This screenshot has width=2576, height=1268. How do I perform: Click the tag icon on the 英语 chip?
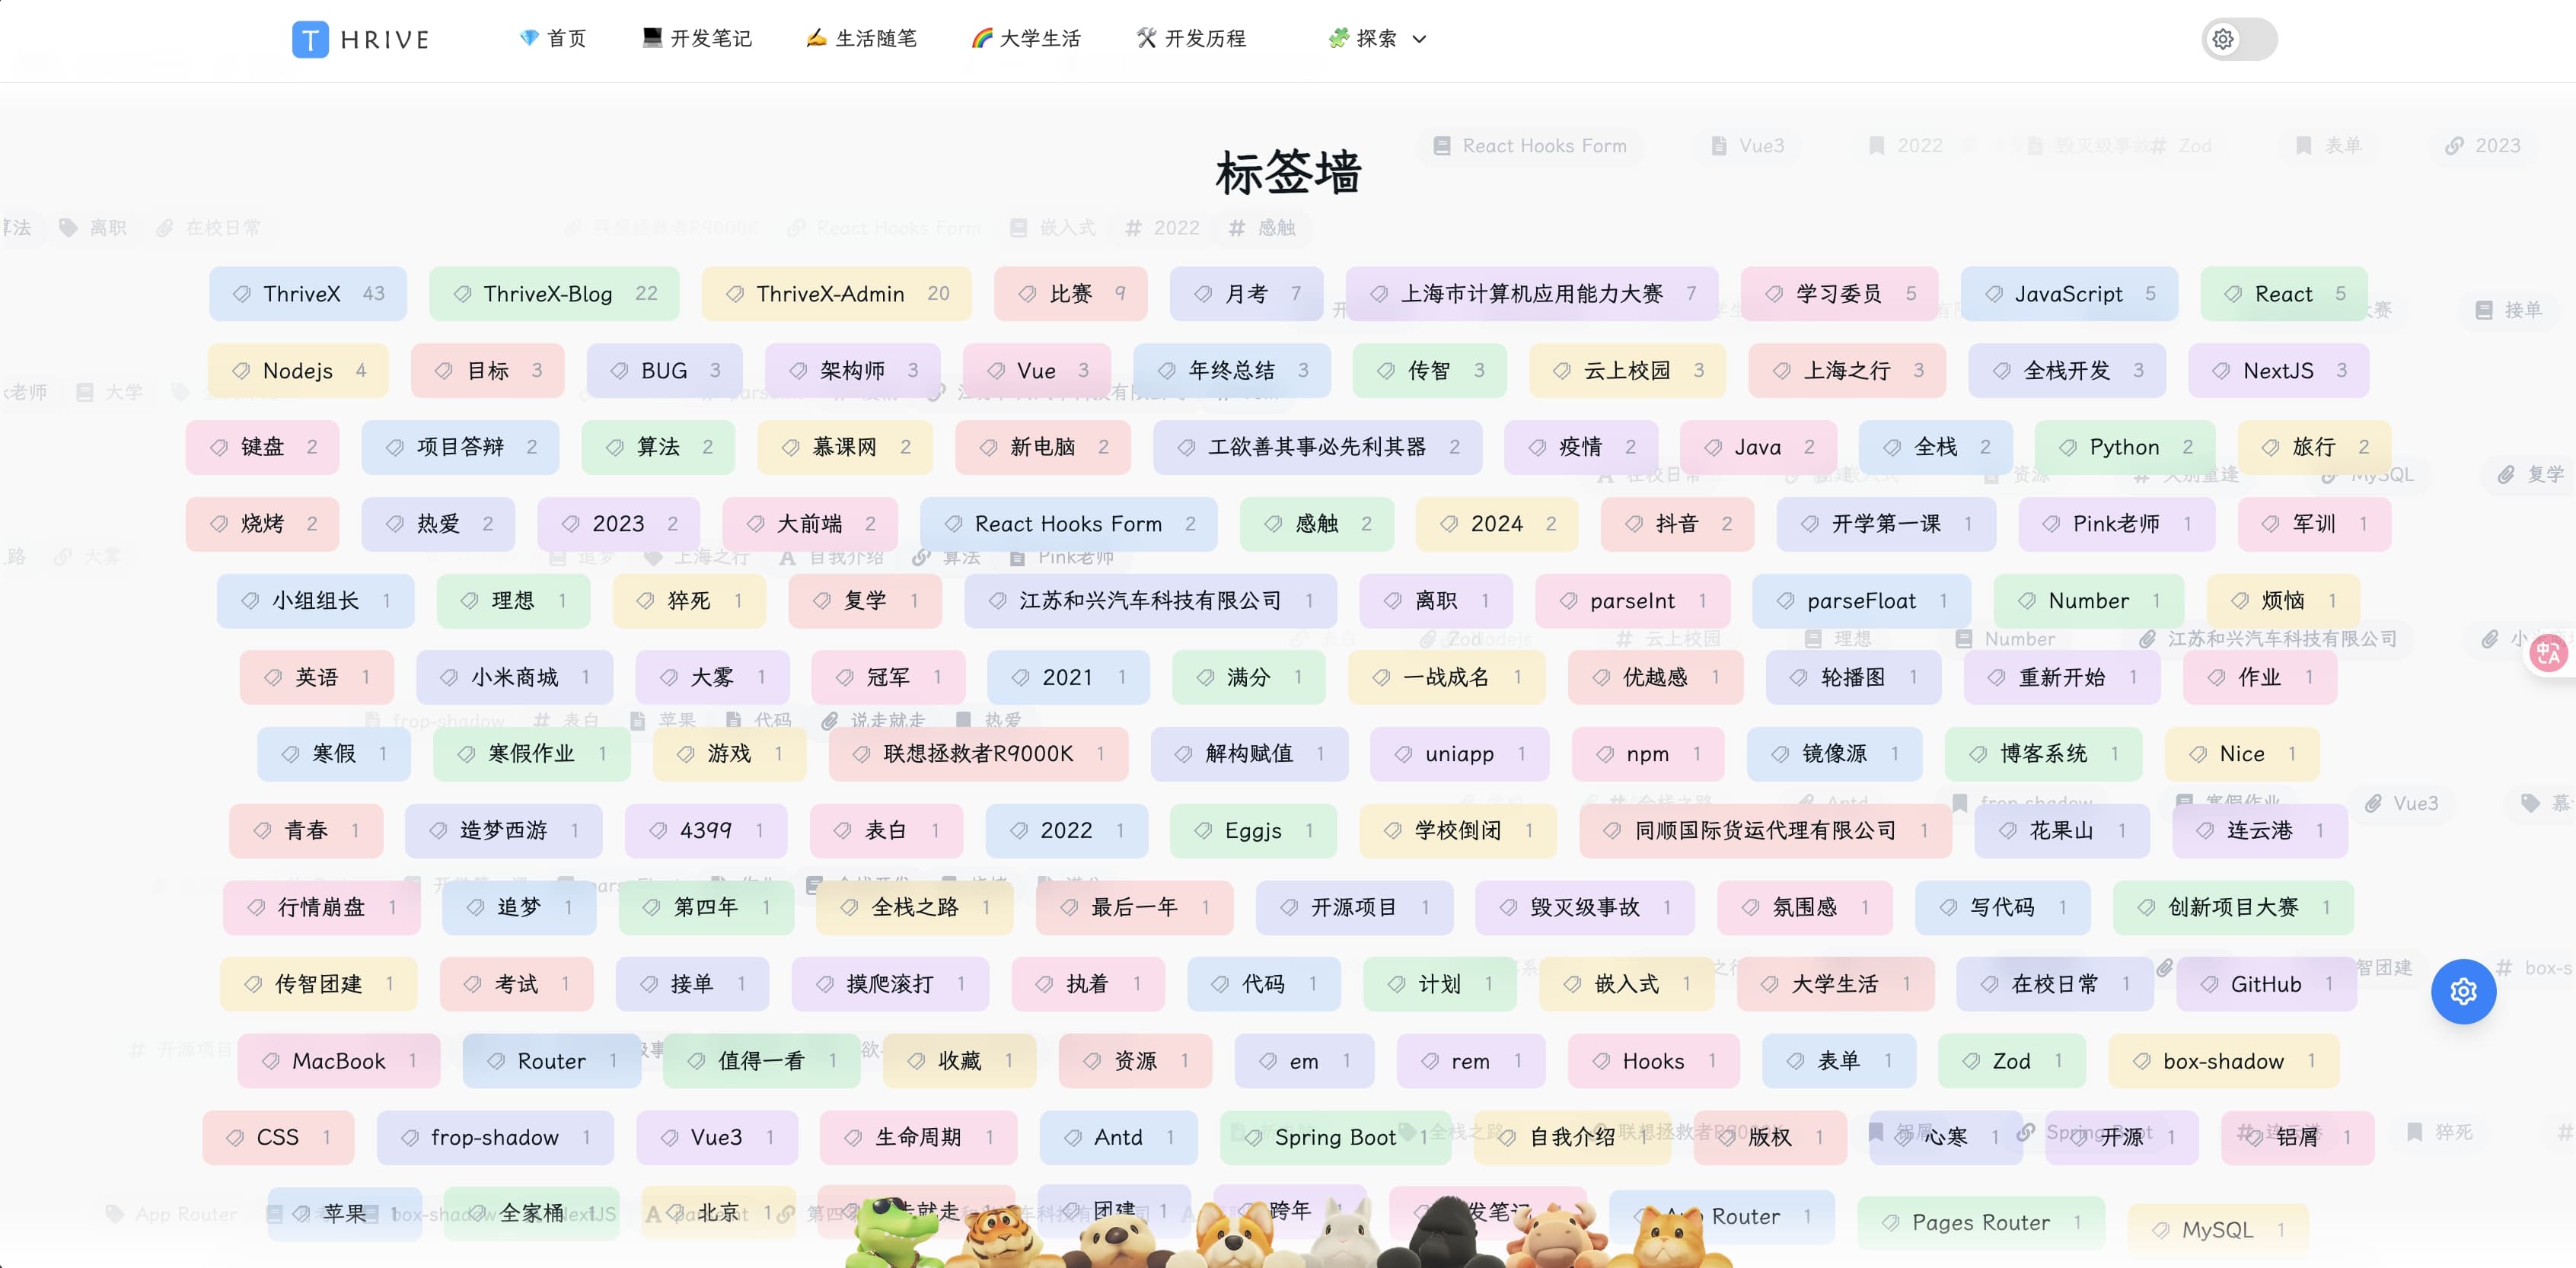pos(272,677)
